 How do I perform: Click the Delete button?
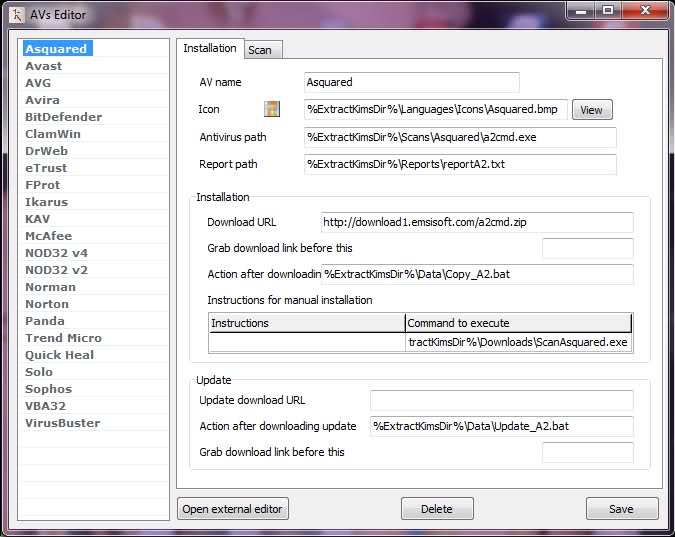[437, 509]
